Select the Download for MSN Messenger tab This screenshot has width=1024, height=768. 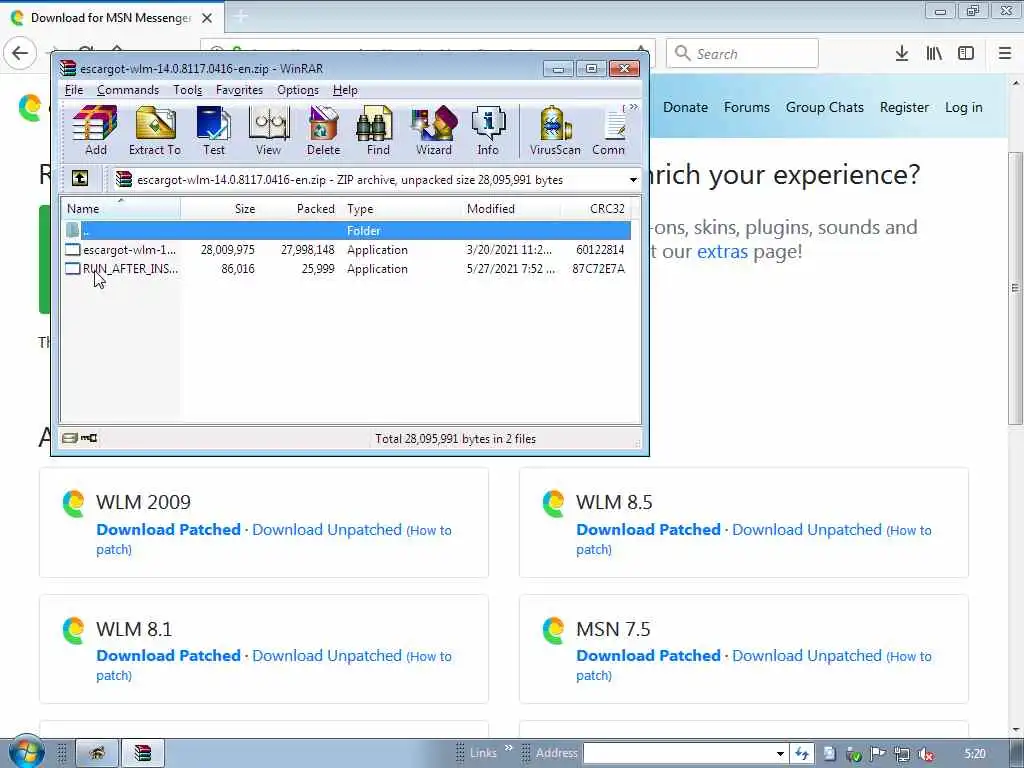[x=112, y=18]
